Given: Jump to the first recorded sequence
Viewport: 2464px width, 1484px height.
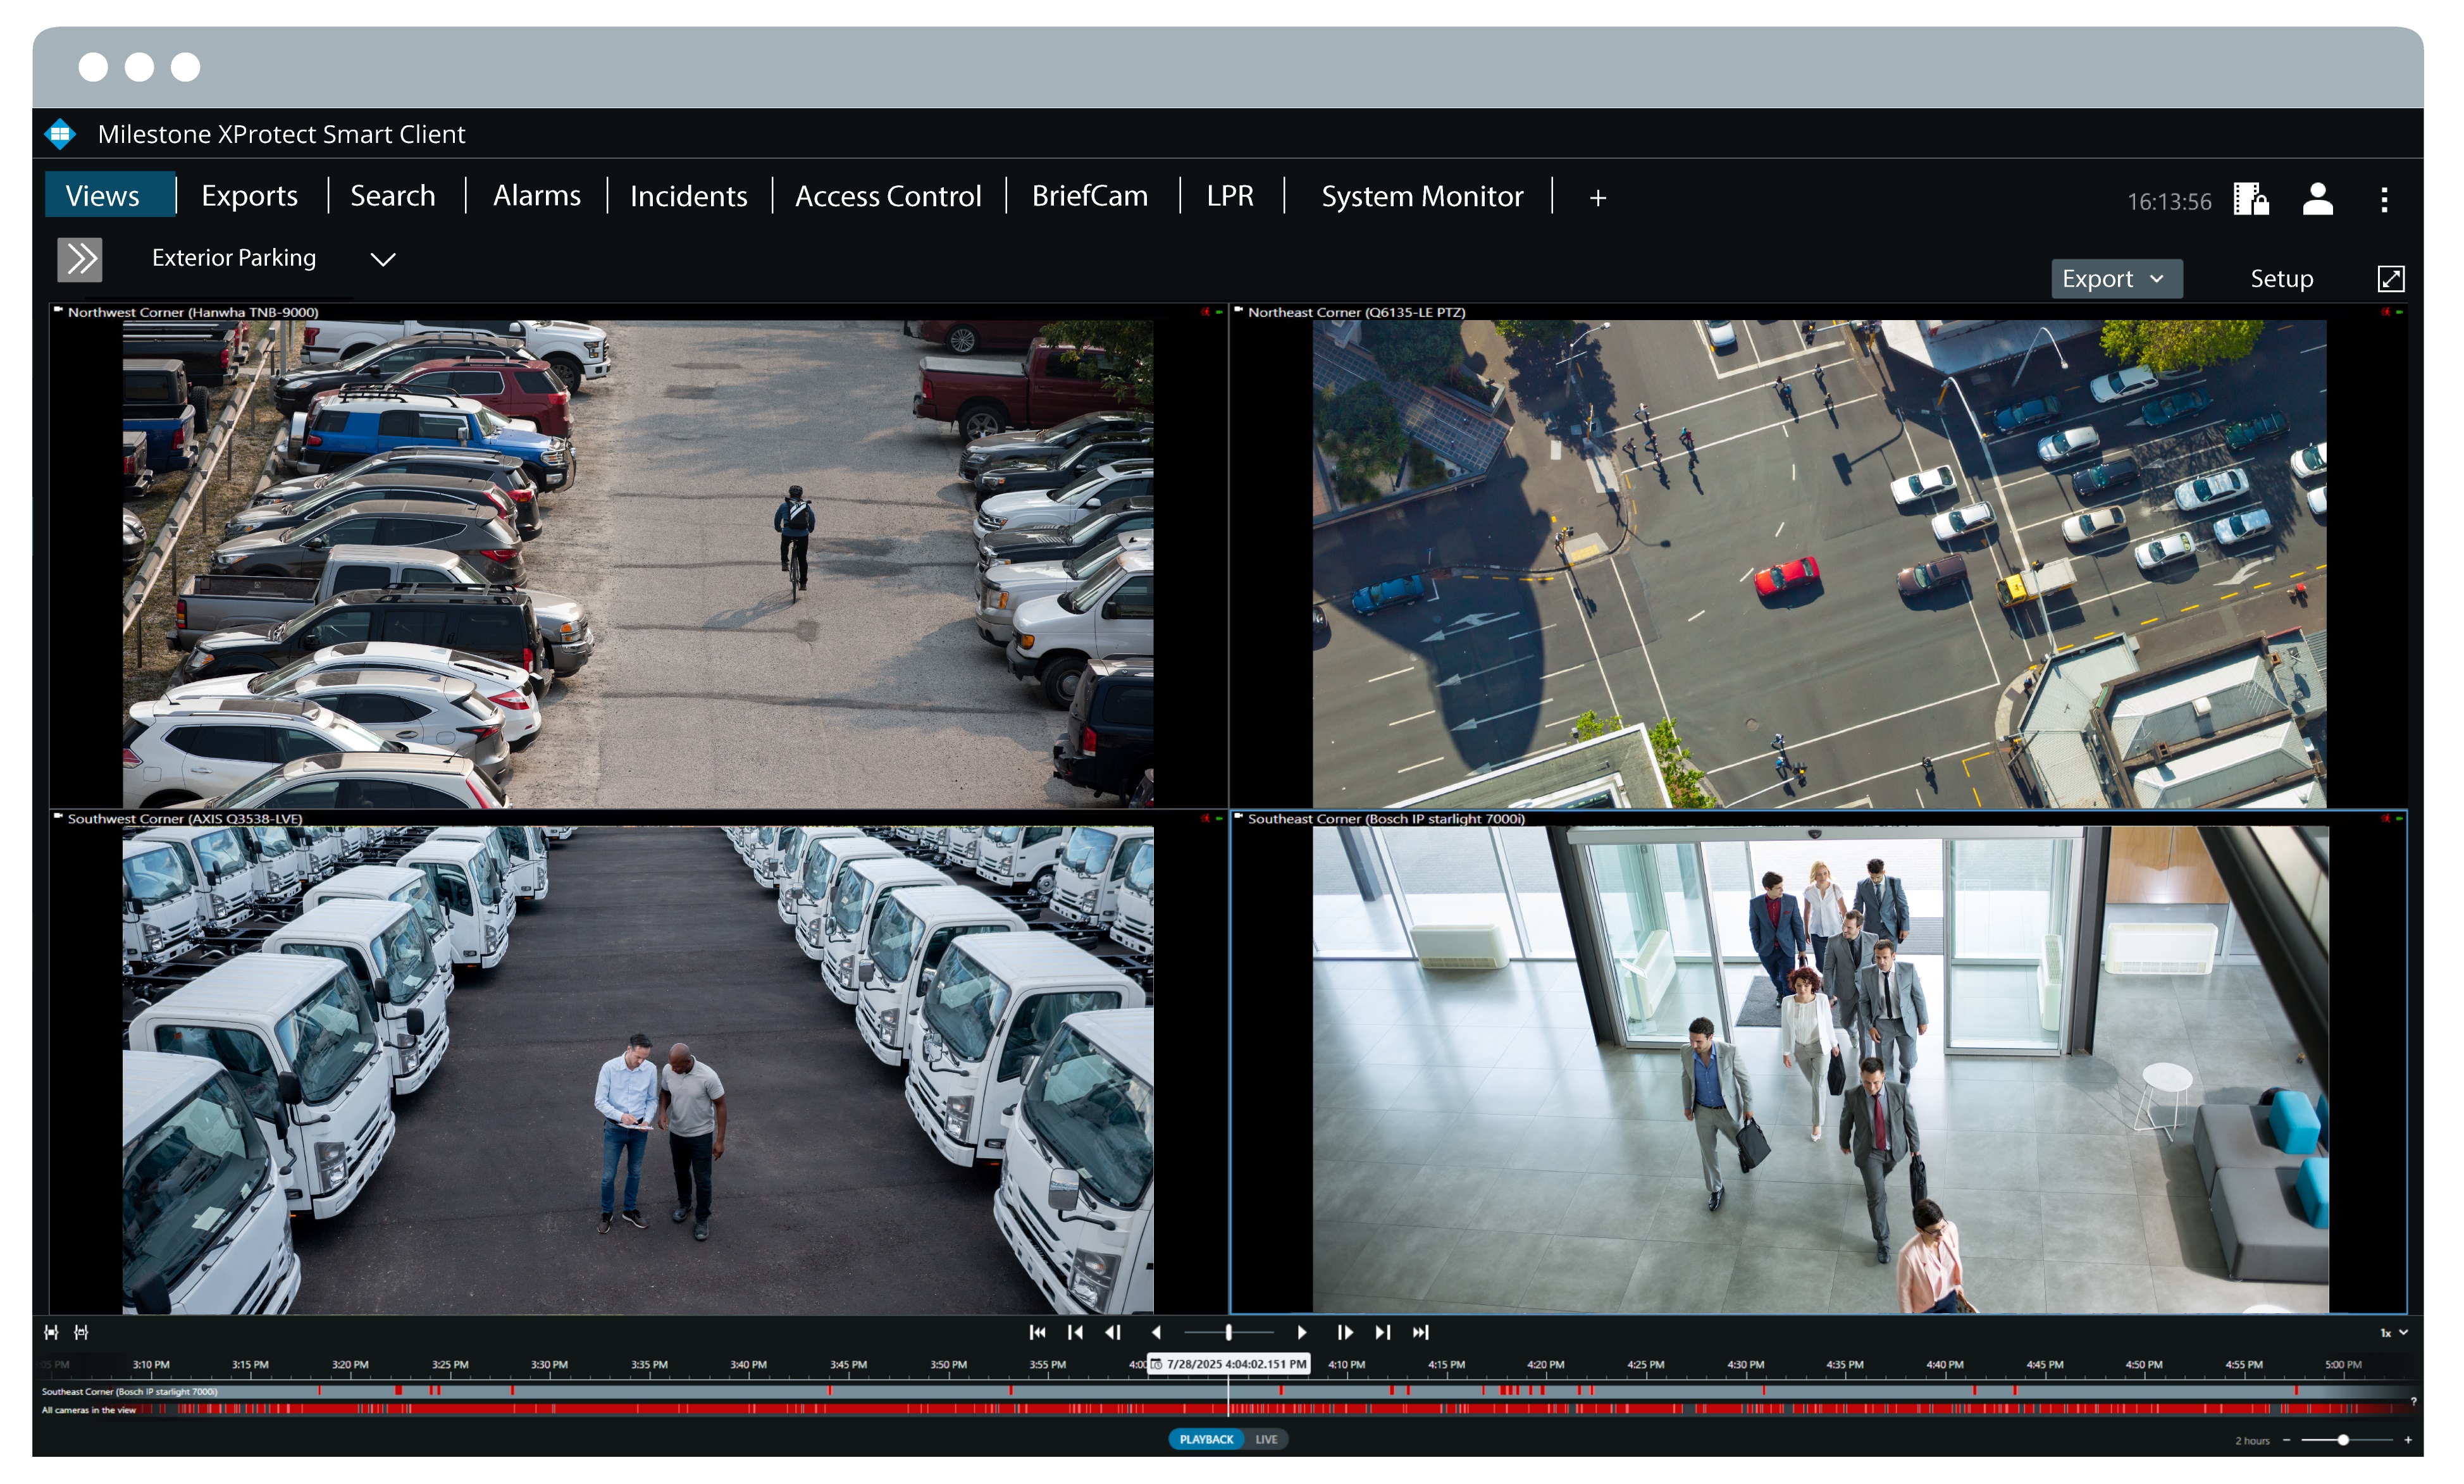Looking at the screenshot, I should click(1038, 1332).
